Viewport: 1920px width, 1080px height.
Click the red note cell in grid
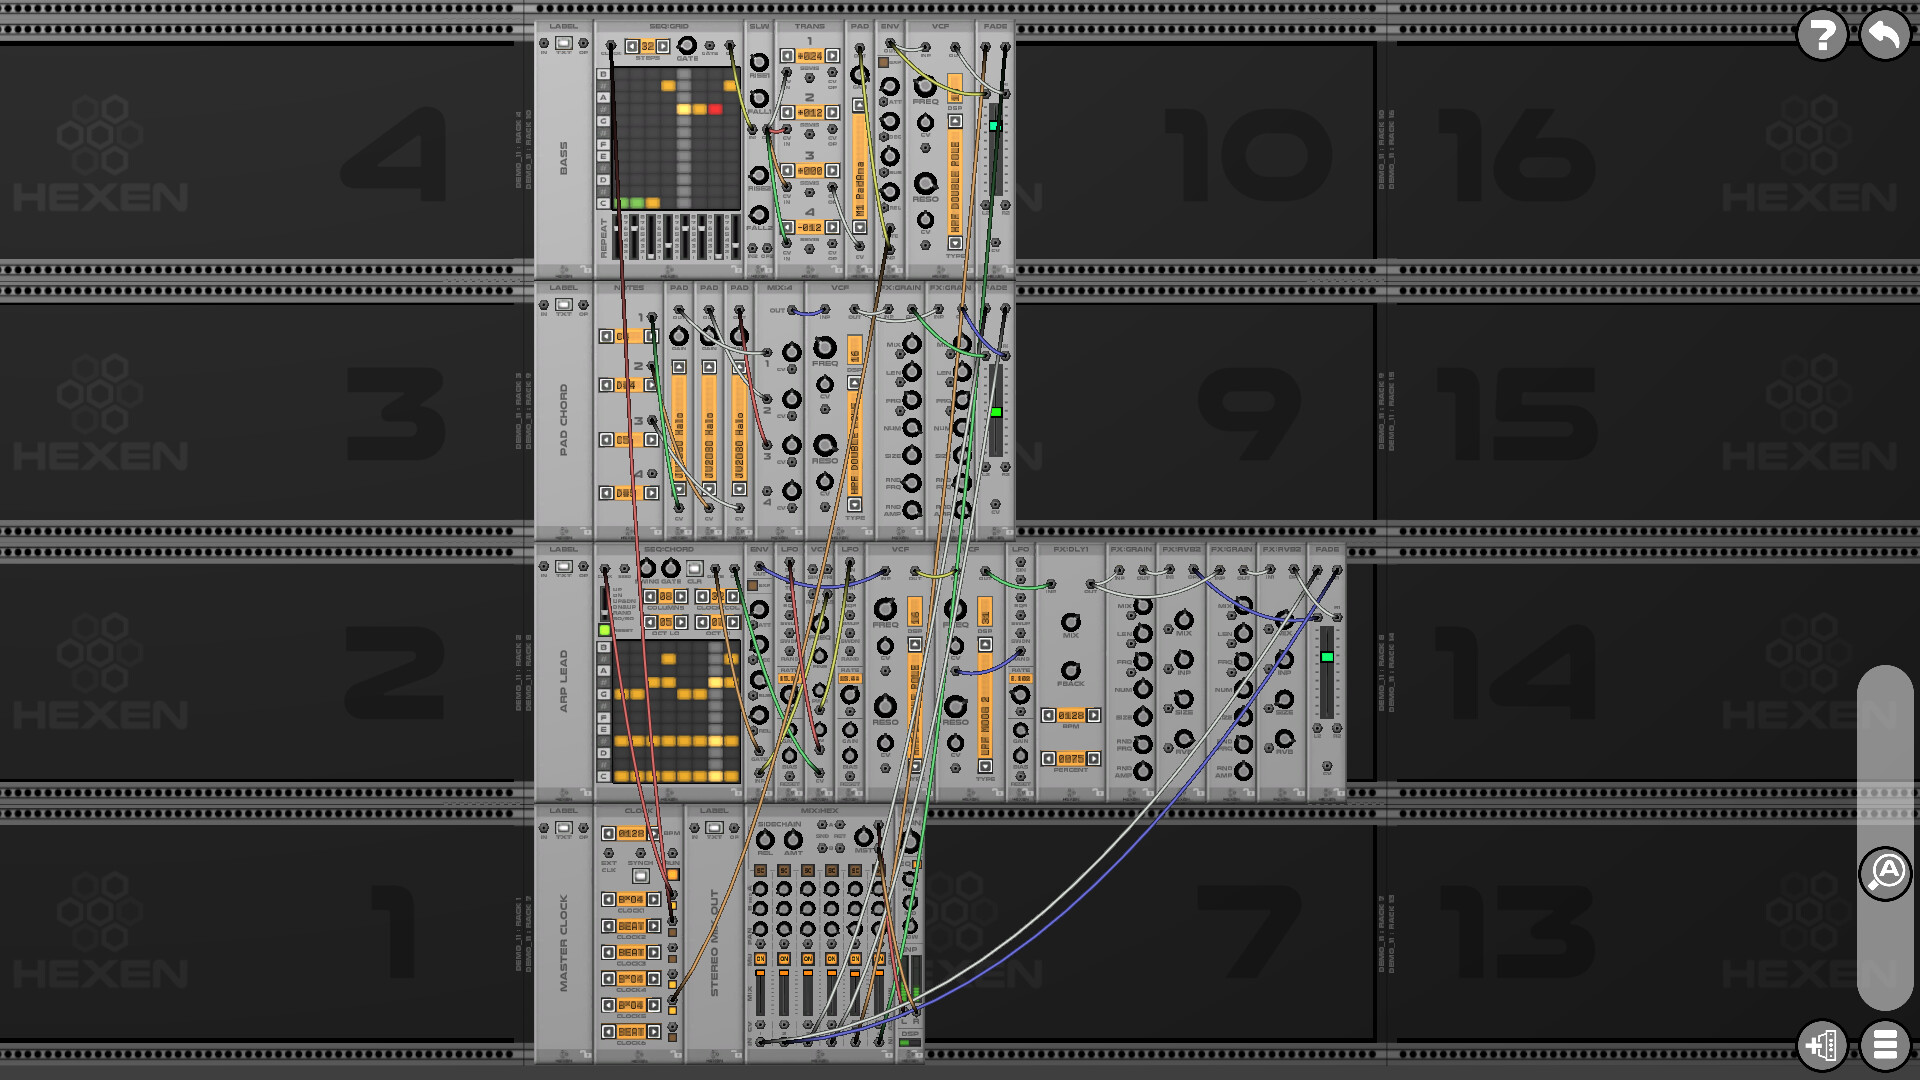(x=715, y=109)
